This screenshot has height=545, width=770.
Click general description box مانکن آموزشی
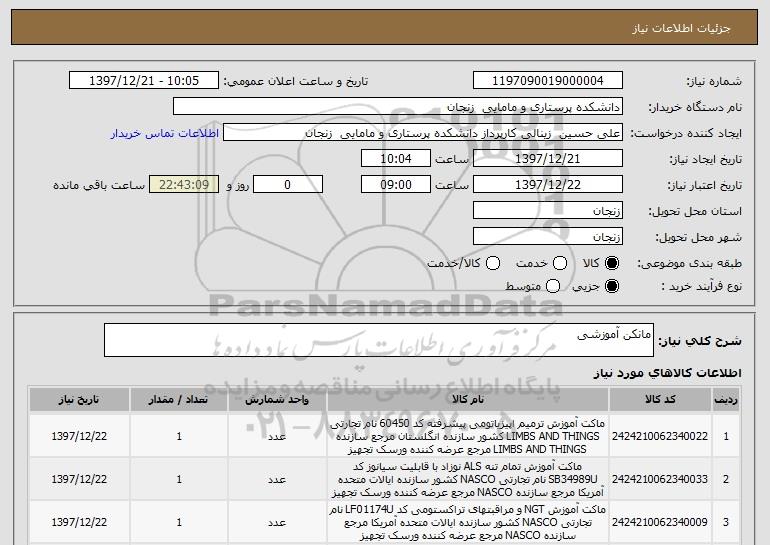tap(379, 340)
